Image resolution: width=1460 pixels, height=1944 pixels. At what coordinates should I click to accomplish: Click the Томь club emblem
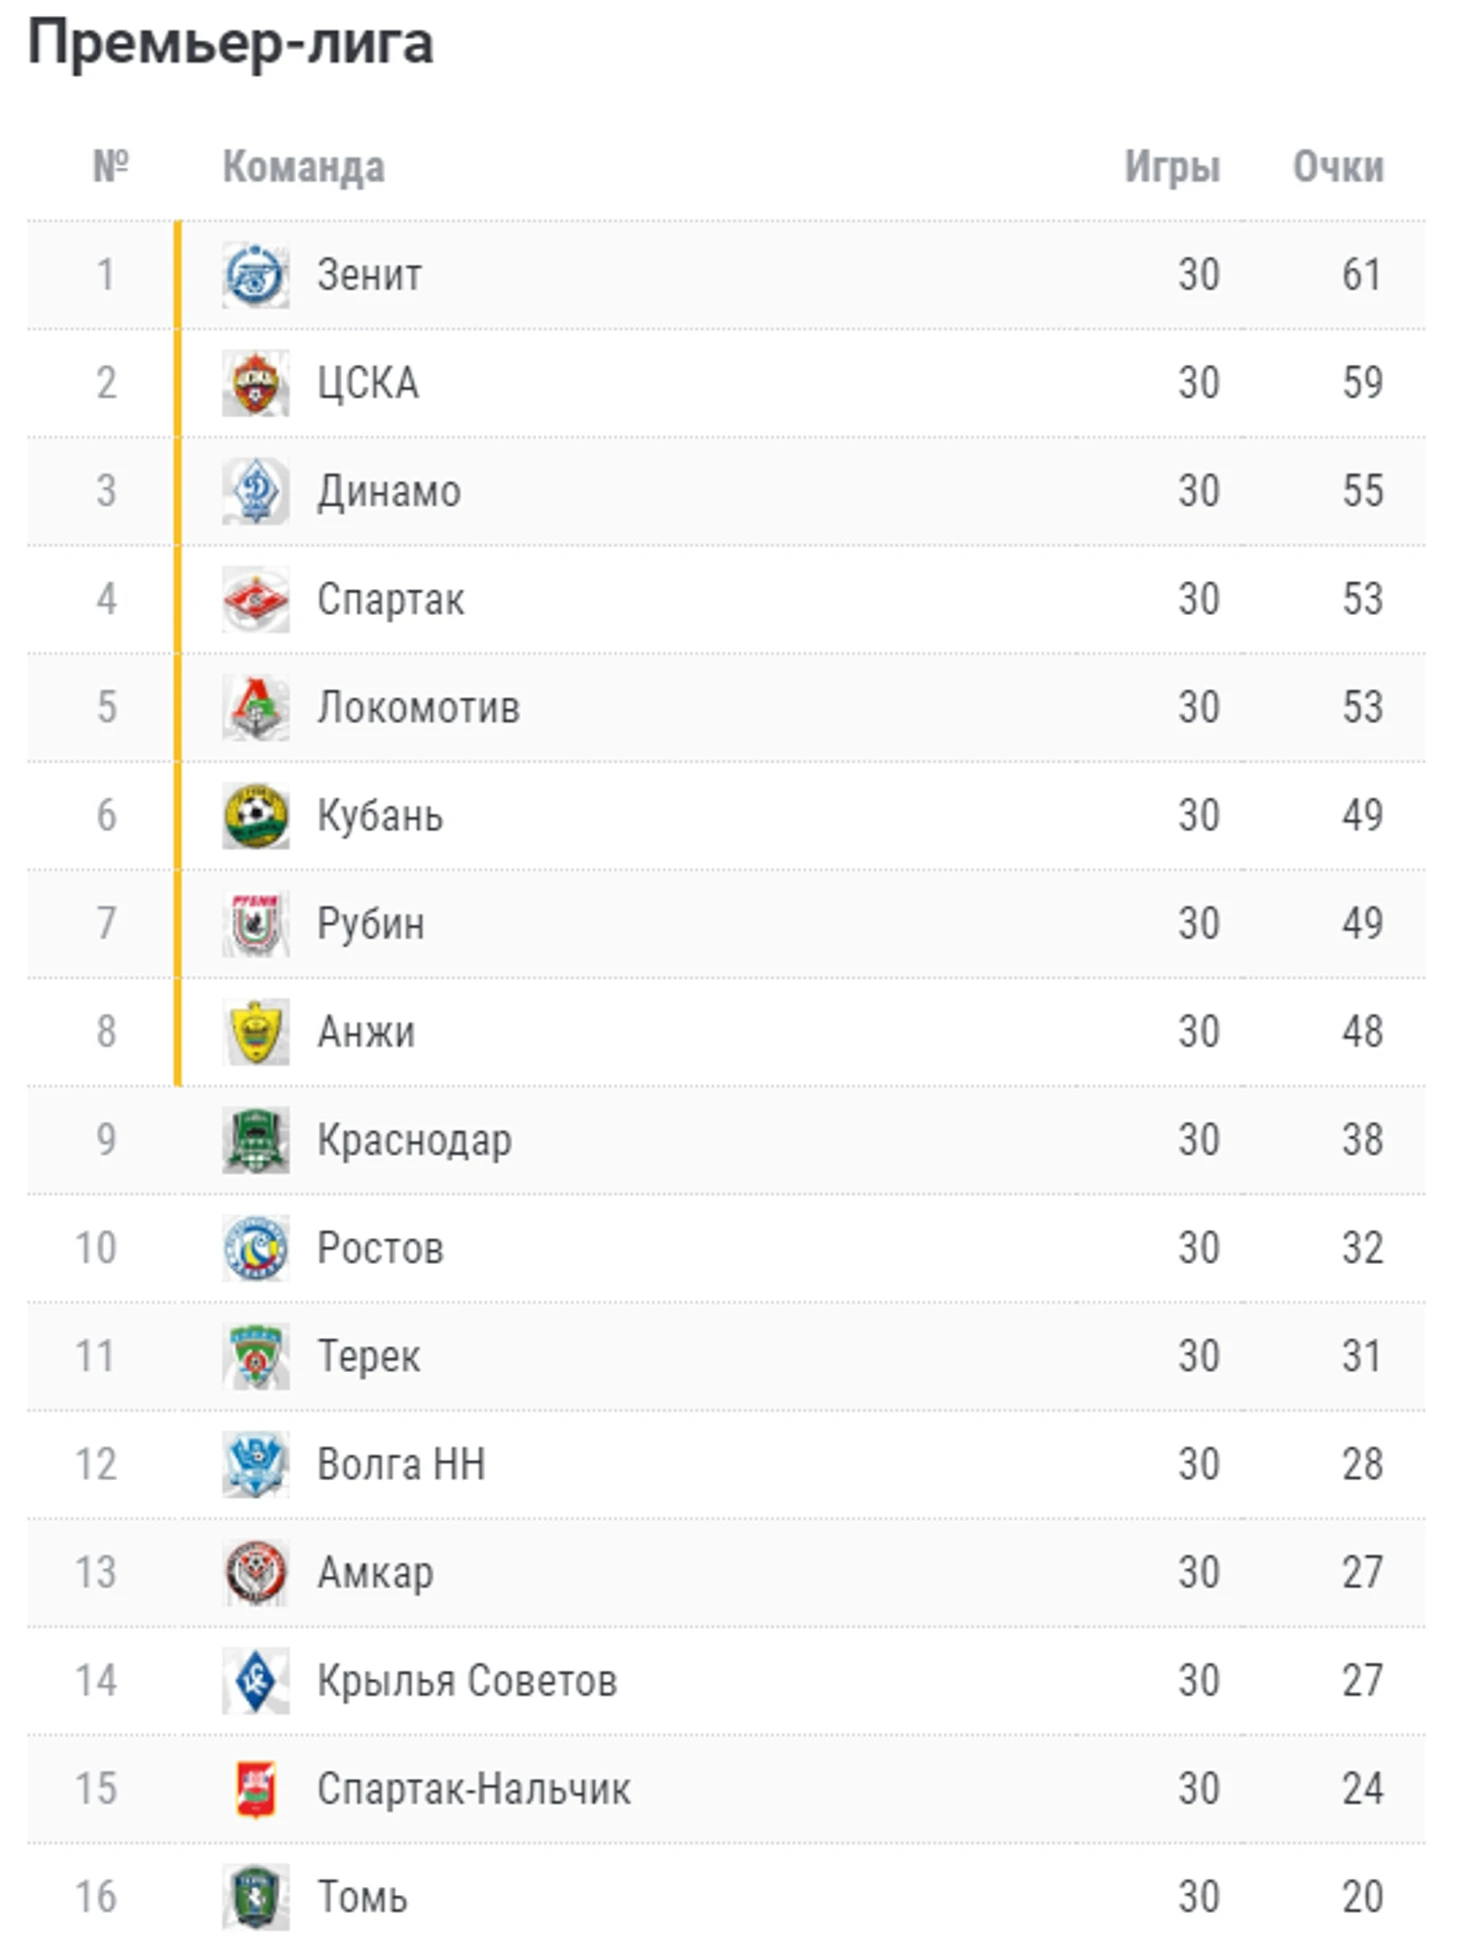[x=255, y=1896]
